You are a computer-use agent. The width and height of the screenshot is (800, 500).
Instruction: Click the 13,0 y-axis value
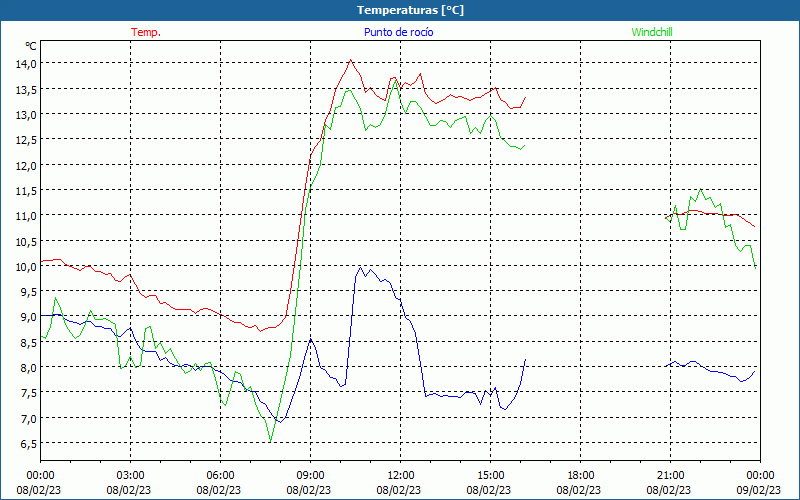26,114
